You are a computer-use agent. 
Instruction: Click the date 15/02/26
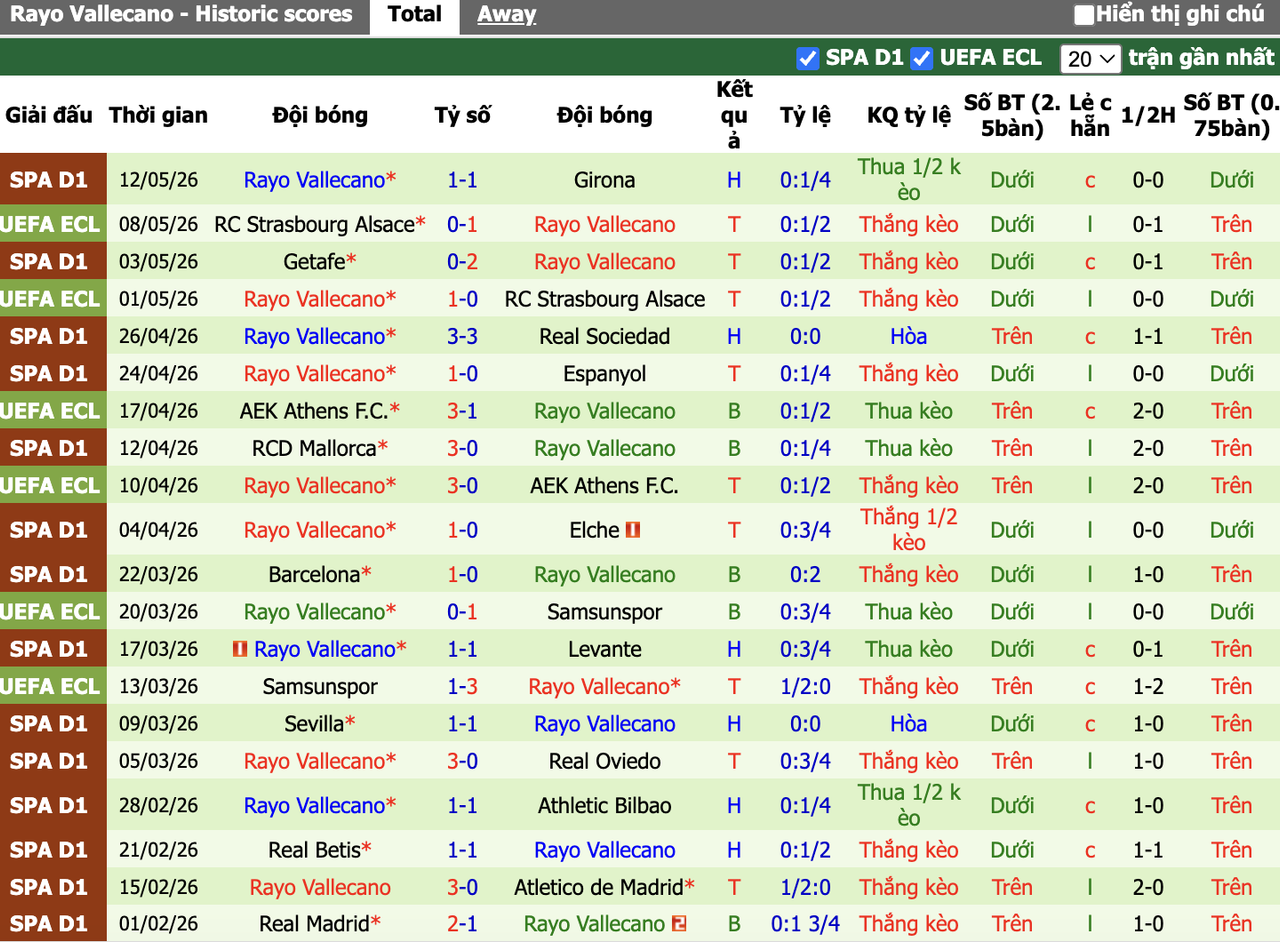158,887
